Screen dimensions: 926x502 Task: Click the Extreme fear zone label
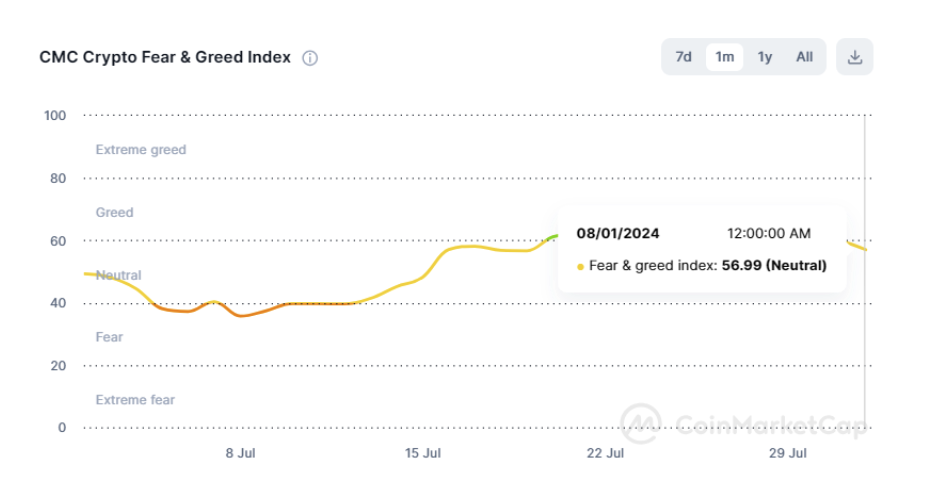pyautogui.click(x=135, y=400)
